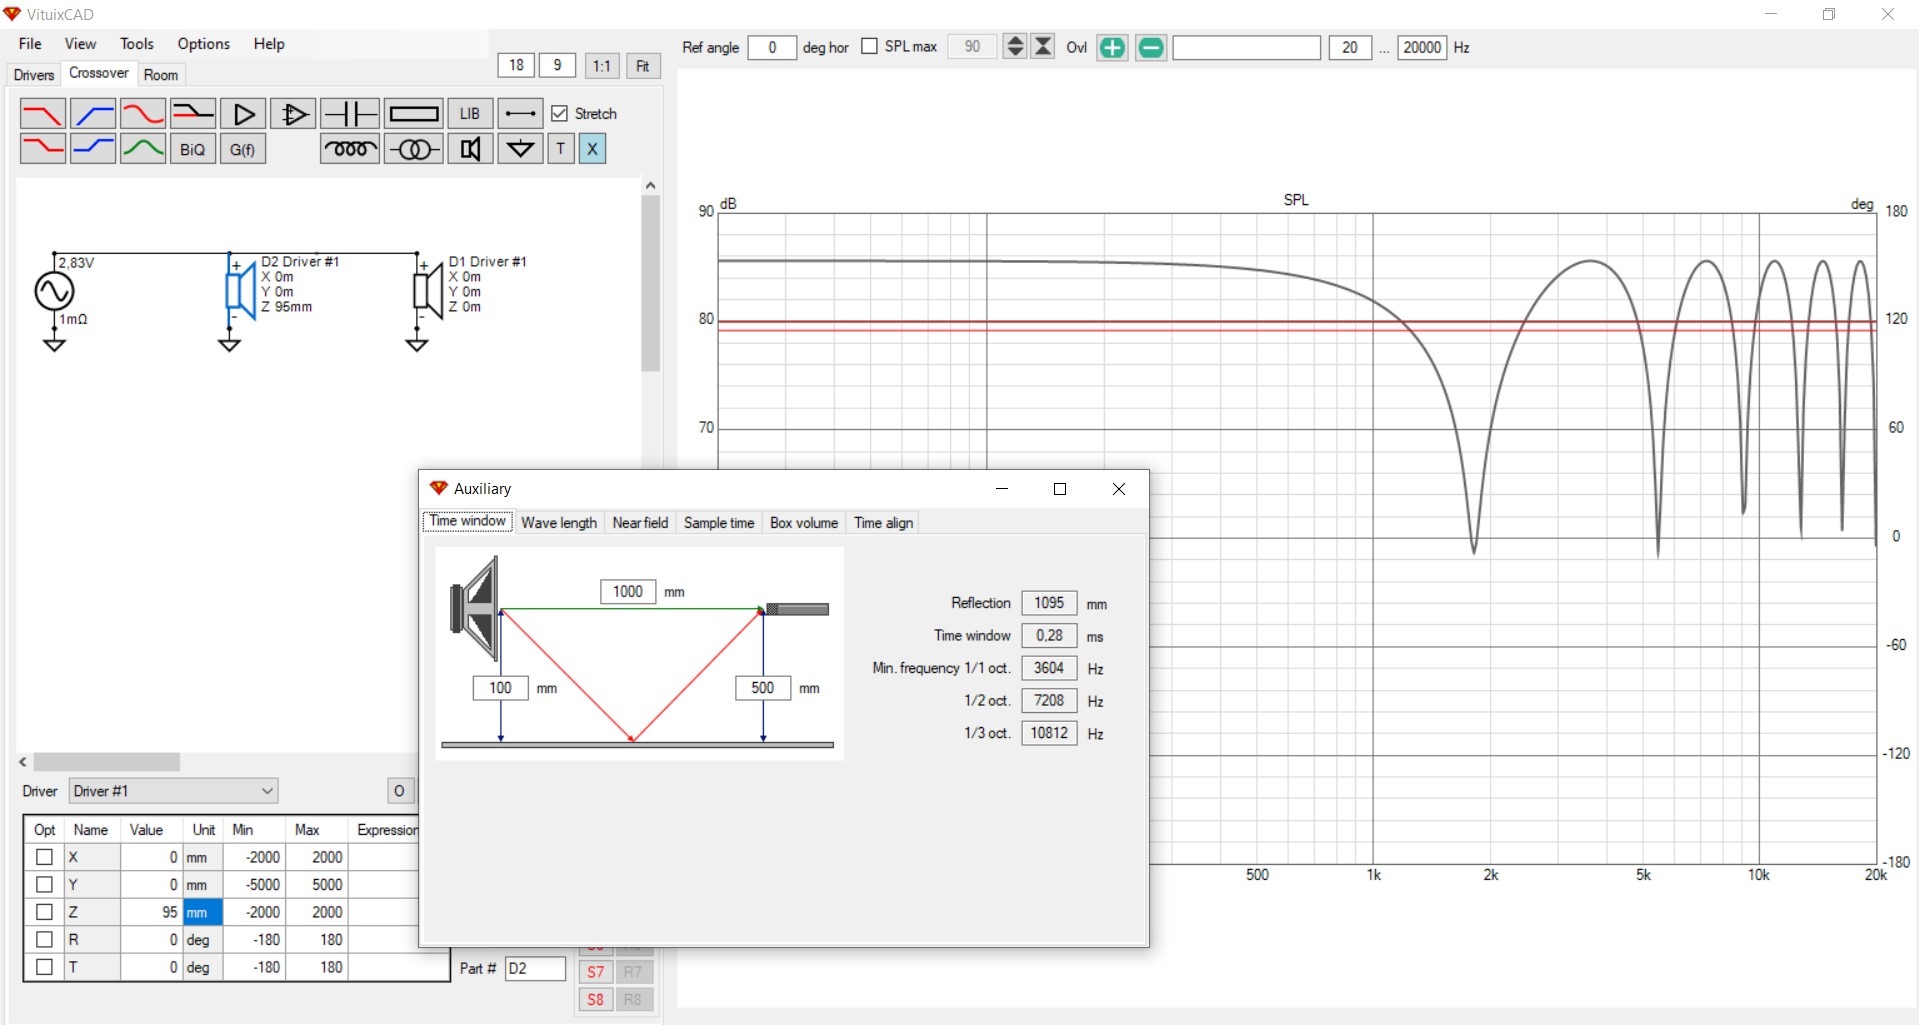1919x1025 pixels.
Task: Open the Near field tab in Auxiliary
Action: point(640,523)
